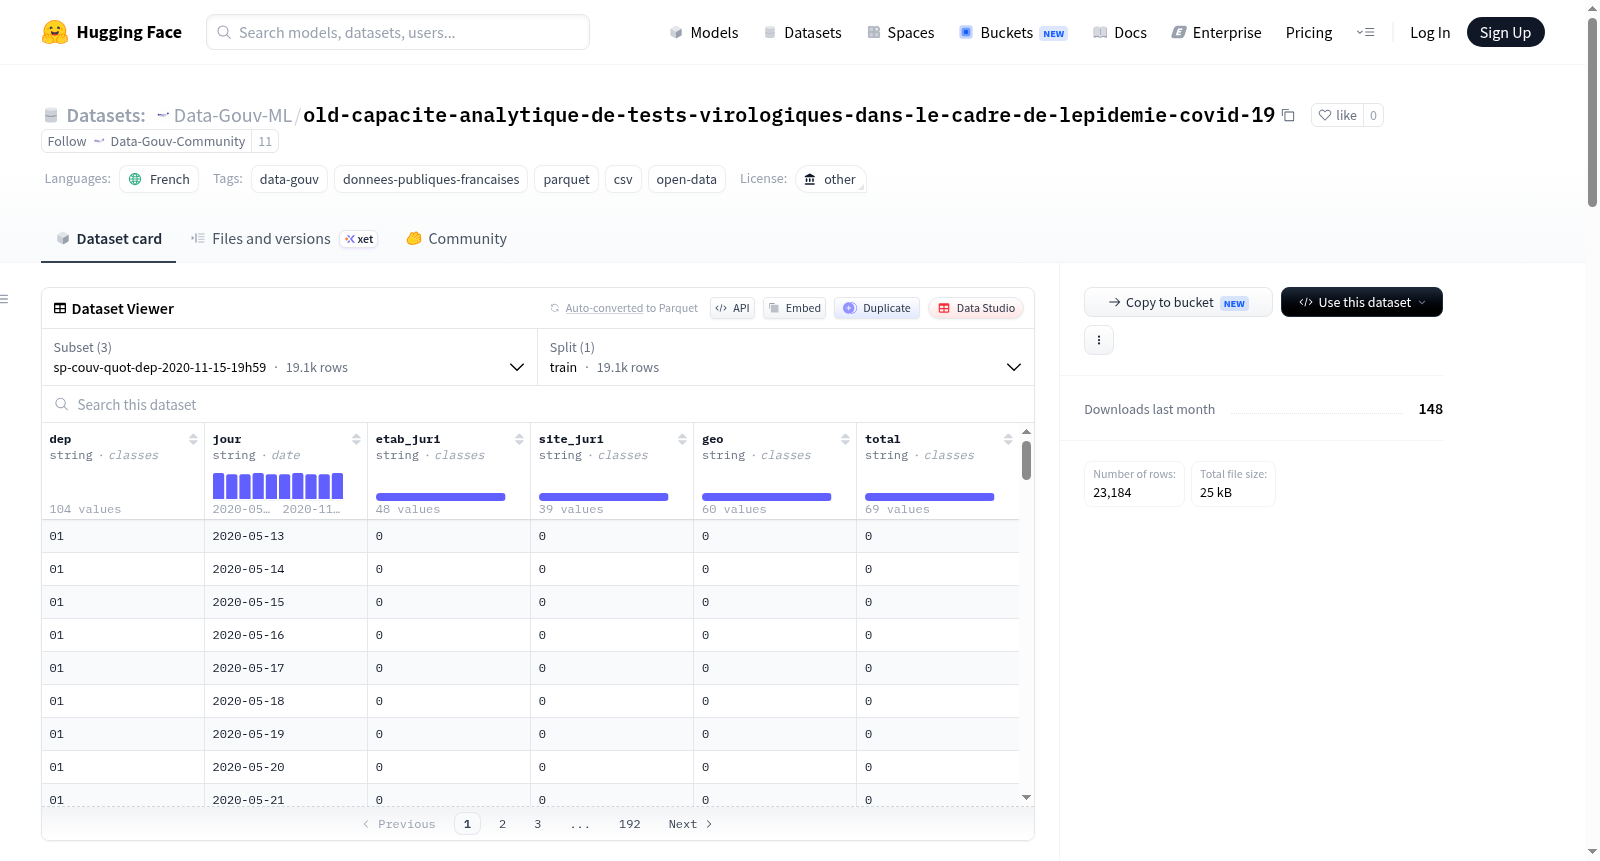Screen dimensions: 1600x861
Task: Sort the geo column using its sort icon
Action: (845, 439)
